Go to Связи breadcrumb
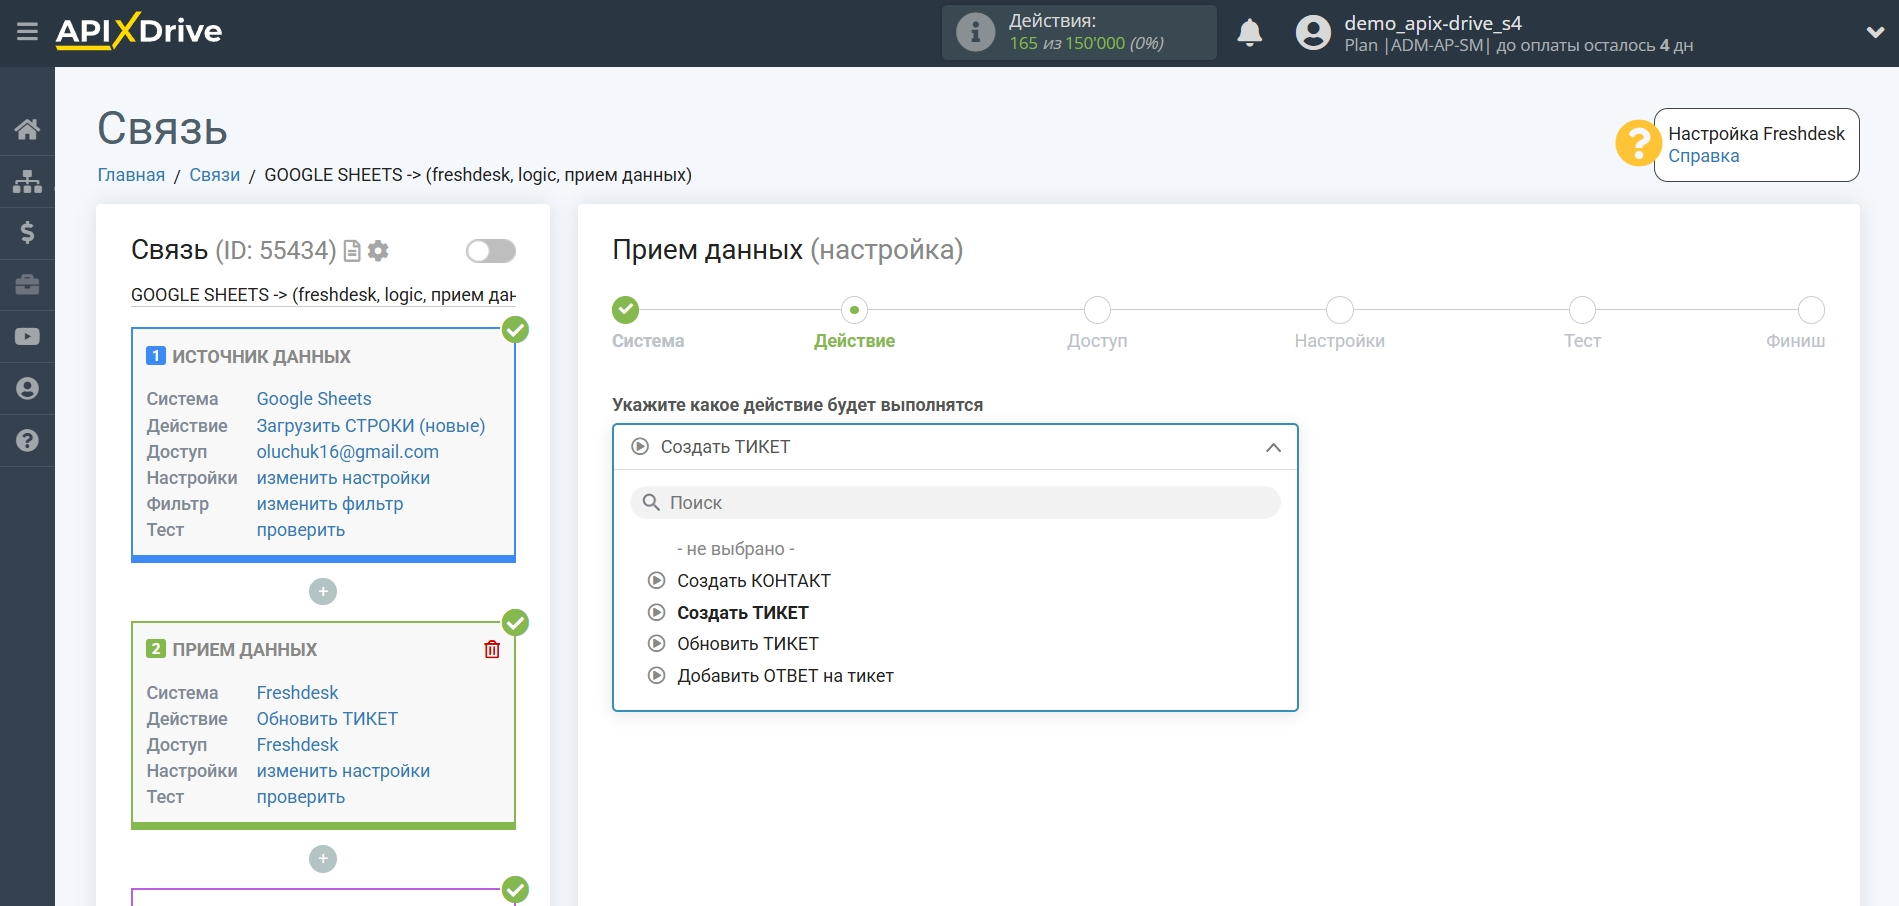 [215, 175]
